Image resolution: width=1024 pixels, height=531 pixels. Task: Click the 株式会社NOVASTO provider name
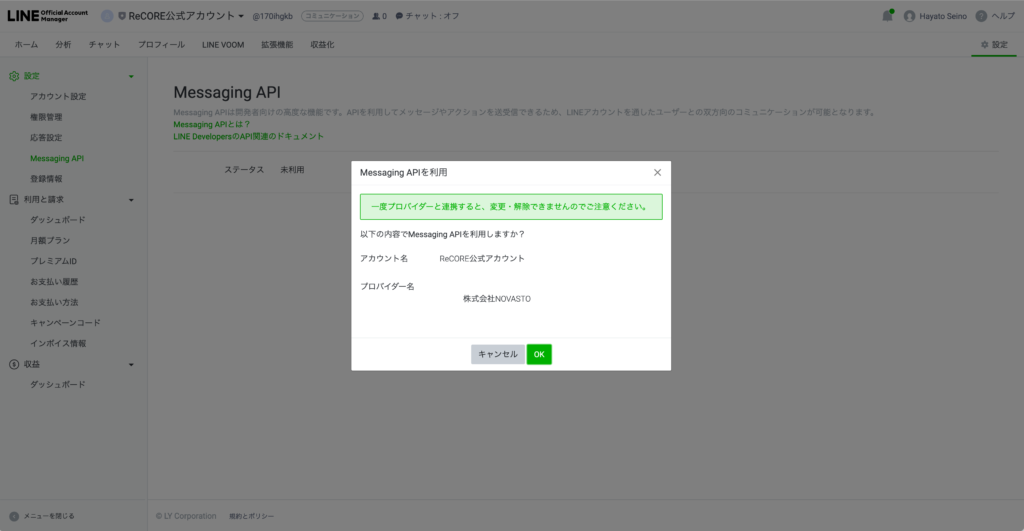pos(497,298)
